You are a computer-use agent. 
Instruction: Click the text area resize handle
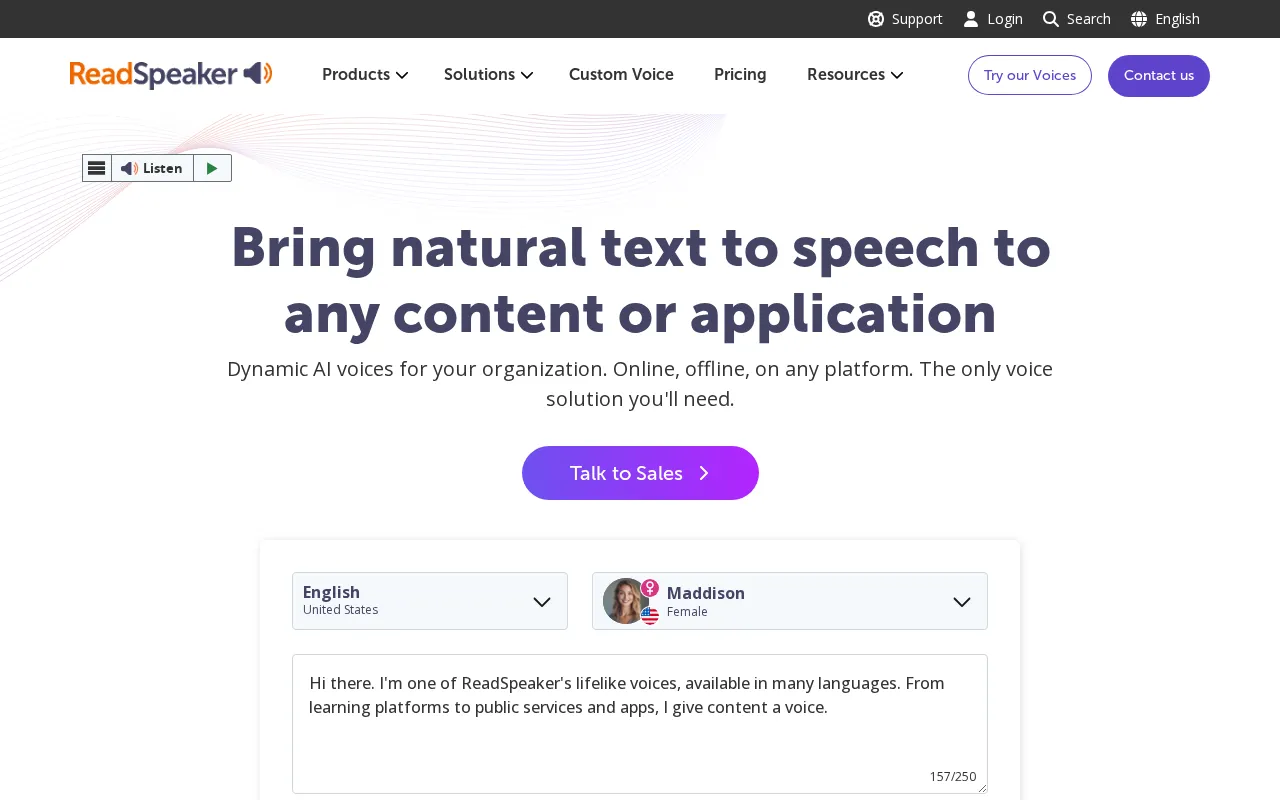pyautogui.click(x=982, y=788)
